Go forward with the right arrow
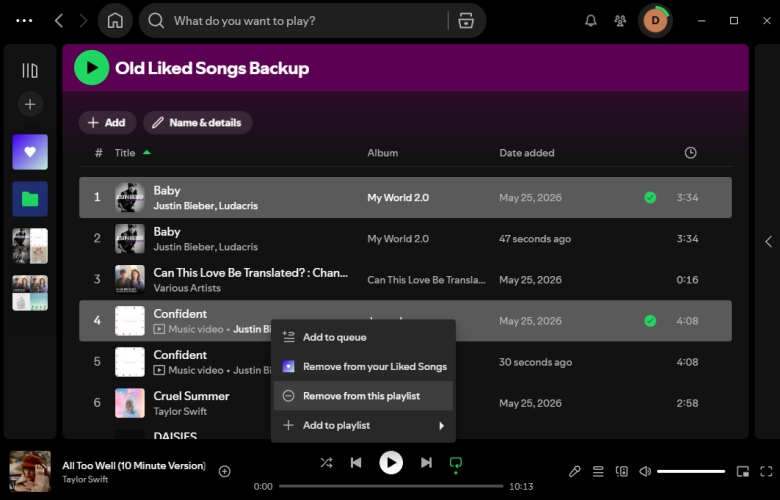Screen dimensions: 780x500 coord(83,20)
